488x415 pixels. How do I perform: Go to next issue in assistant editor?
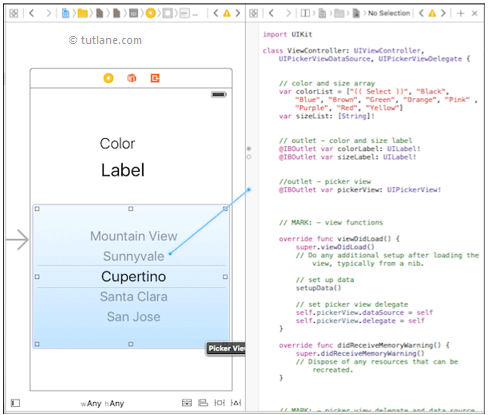point(443,13)
